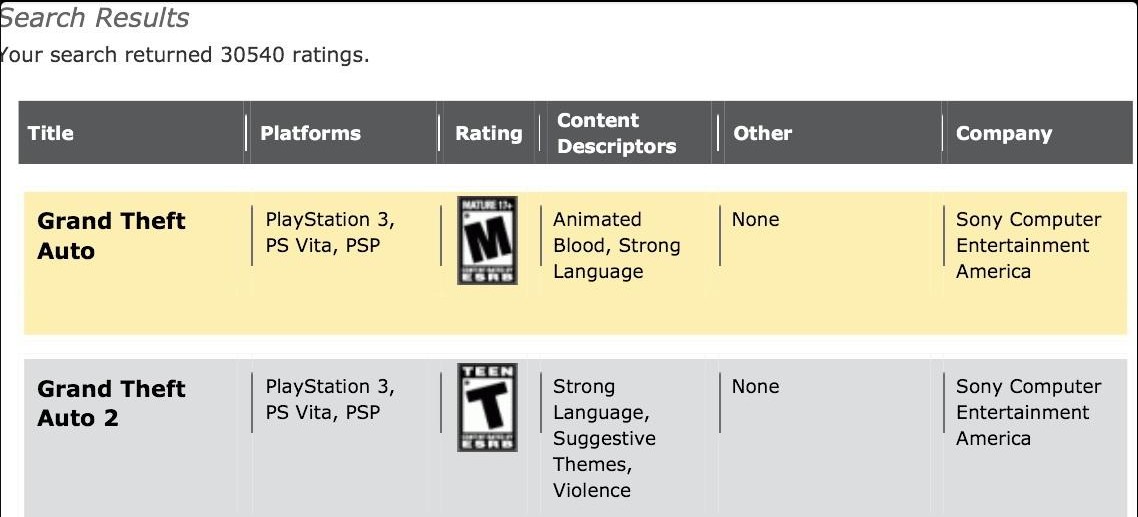Click the Content Descriptors column header
Image resolution: width=1138 pixels, height=517 pixels.
[x=616, y=133]
